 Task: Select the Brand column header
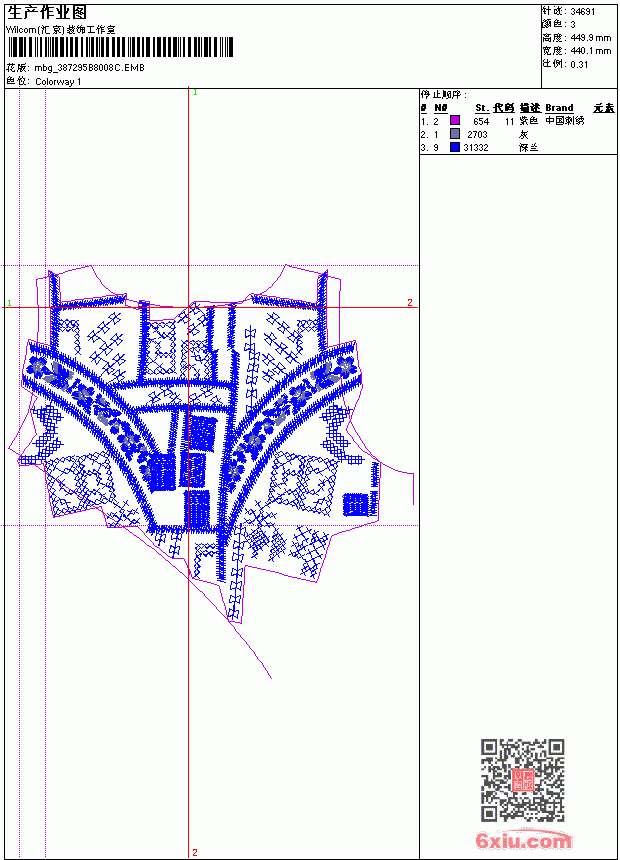tap(559, 108)
